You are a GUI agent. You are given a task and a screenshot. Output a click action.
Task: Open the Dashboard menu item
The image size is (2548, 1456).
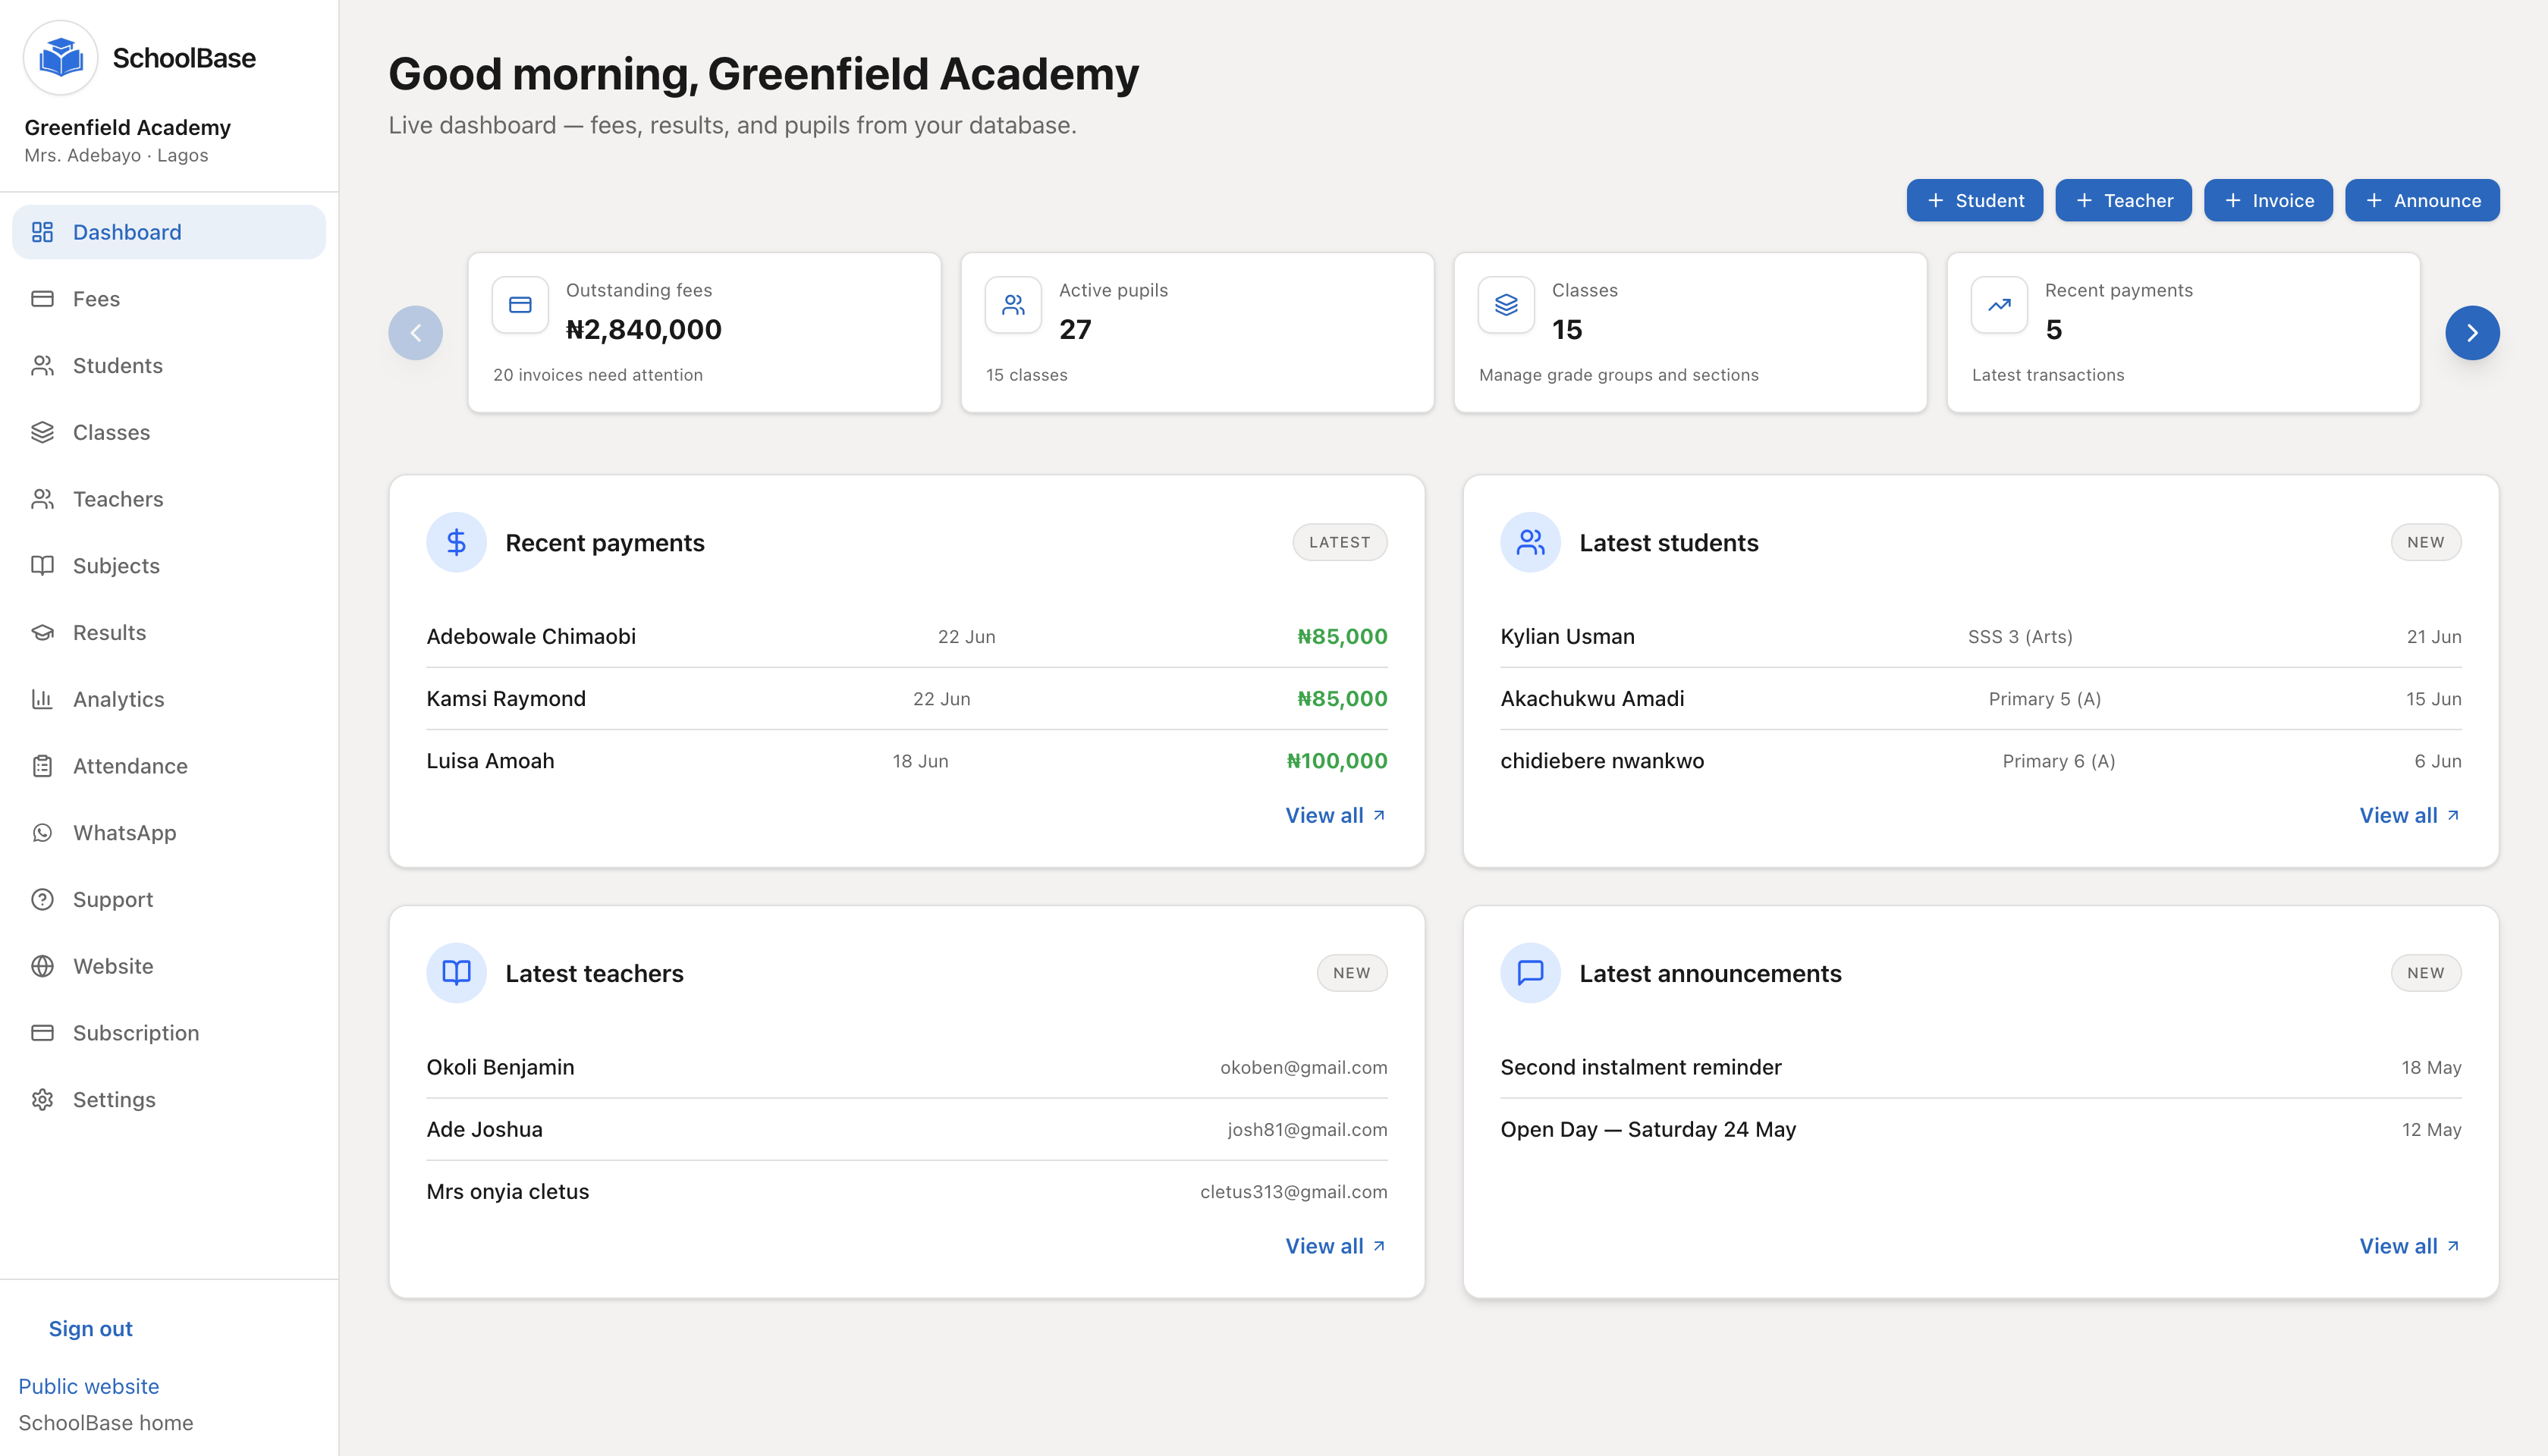pyautogui.click(x=169, y=232)
